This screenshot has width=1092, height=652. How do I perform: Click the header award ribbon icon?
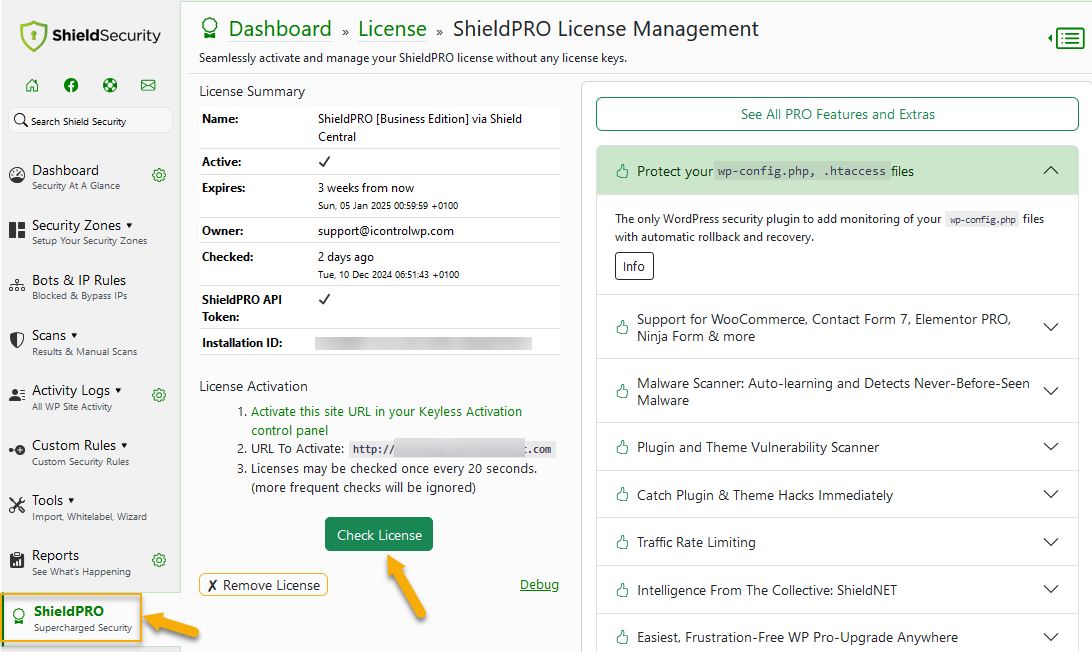(210, 28)
